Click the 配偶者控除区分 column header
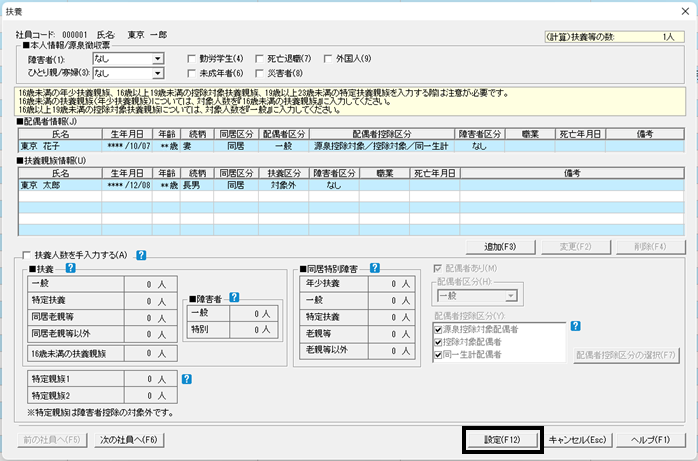Image resolution: width=698 pixels, height=461 pixels. click(382, 134)
